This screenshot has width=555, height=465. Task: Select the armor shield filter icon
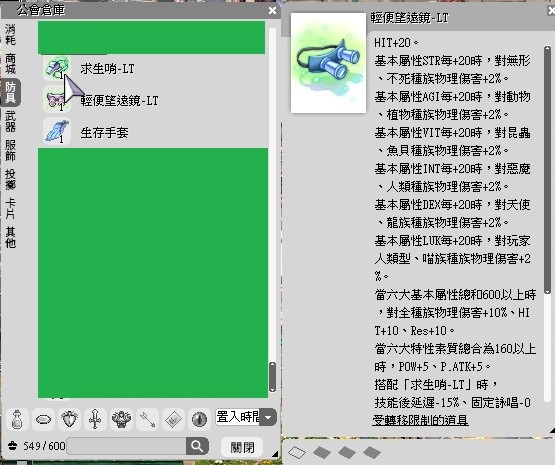(69, 419)
